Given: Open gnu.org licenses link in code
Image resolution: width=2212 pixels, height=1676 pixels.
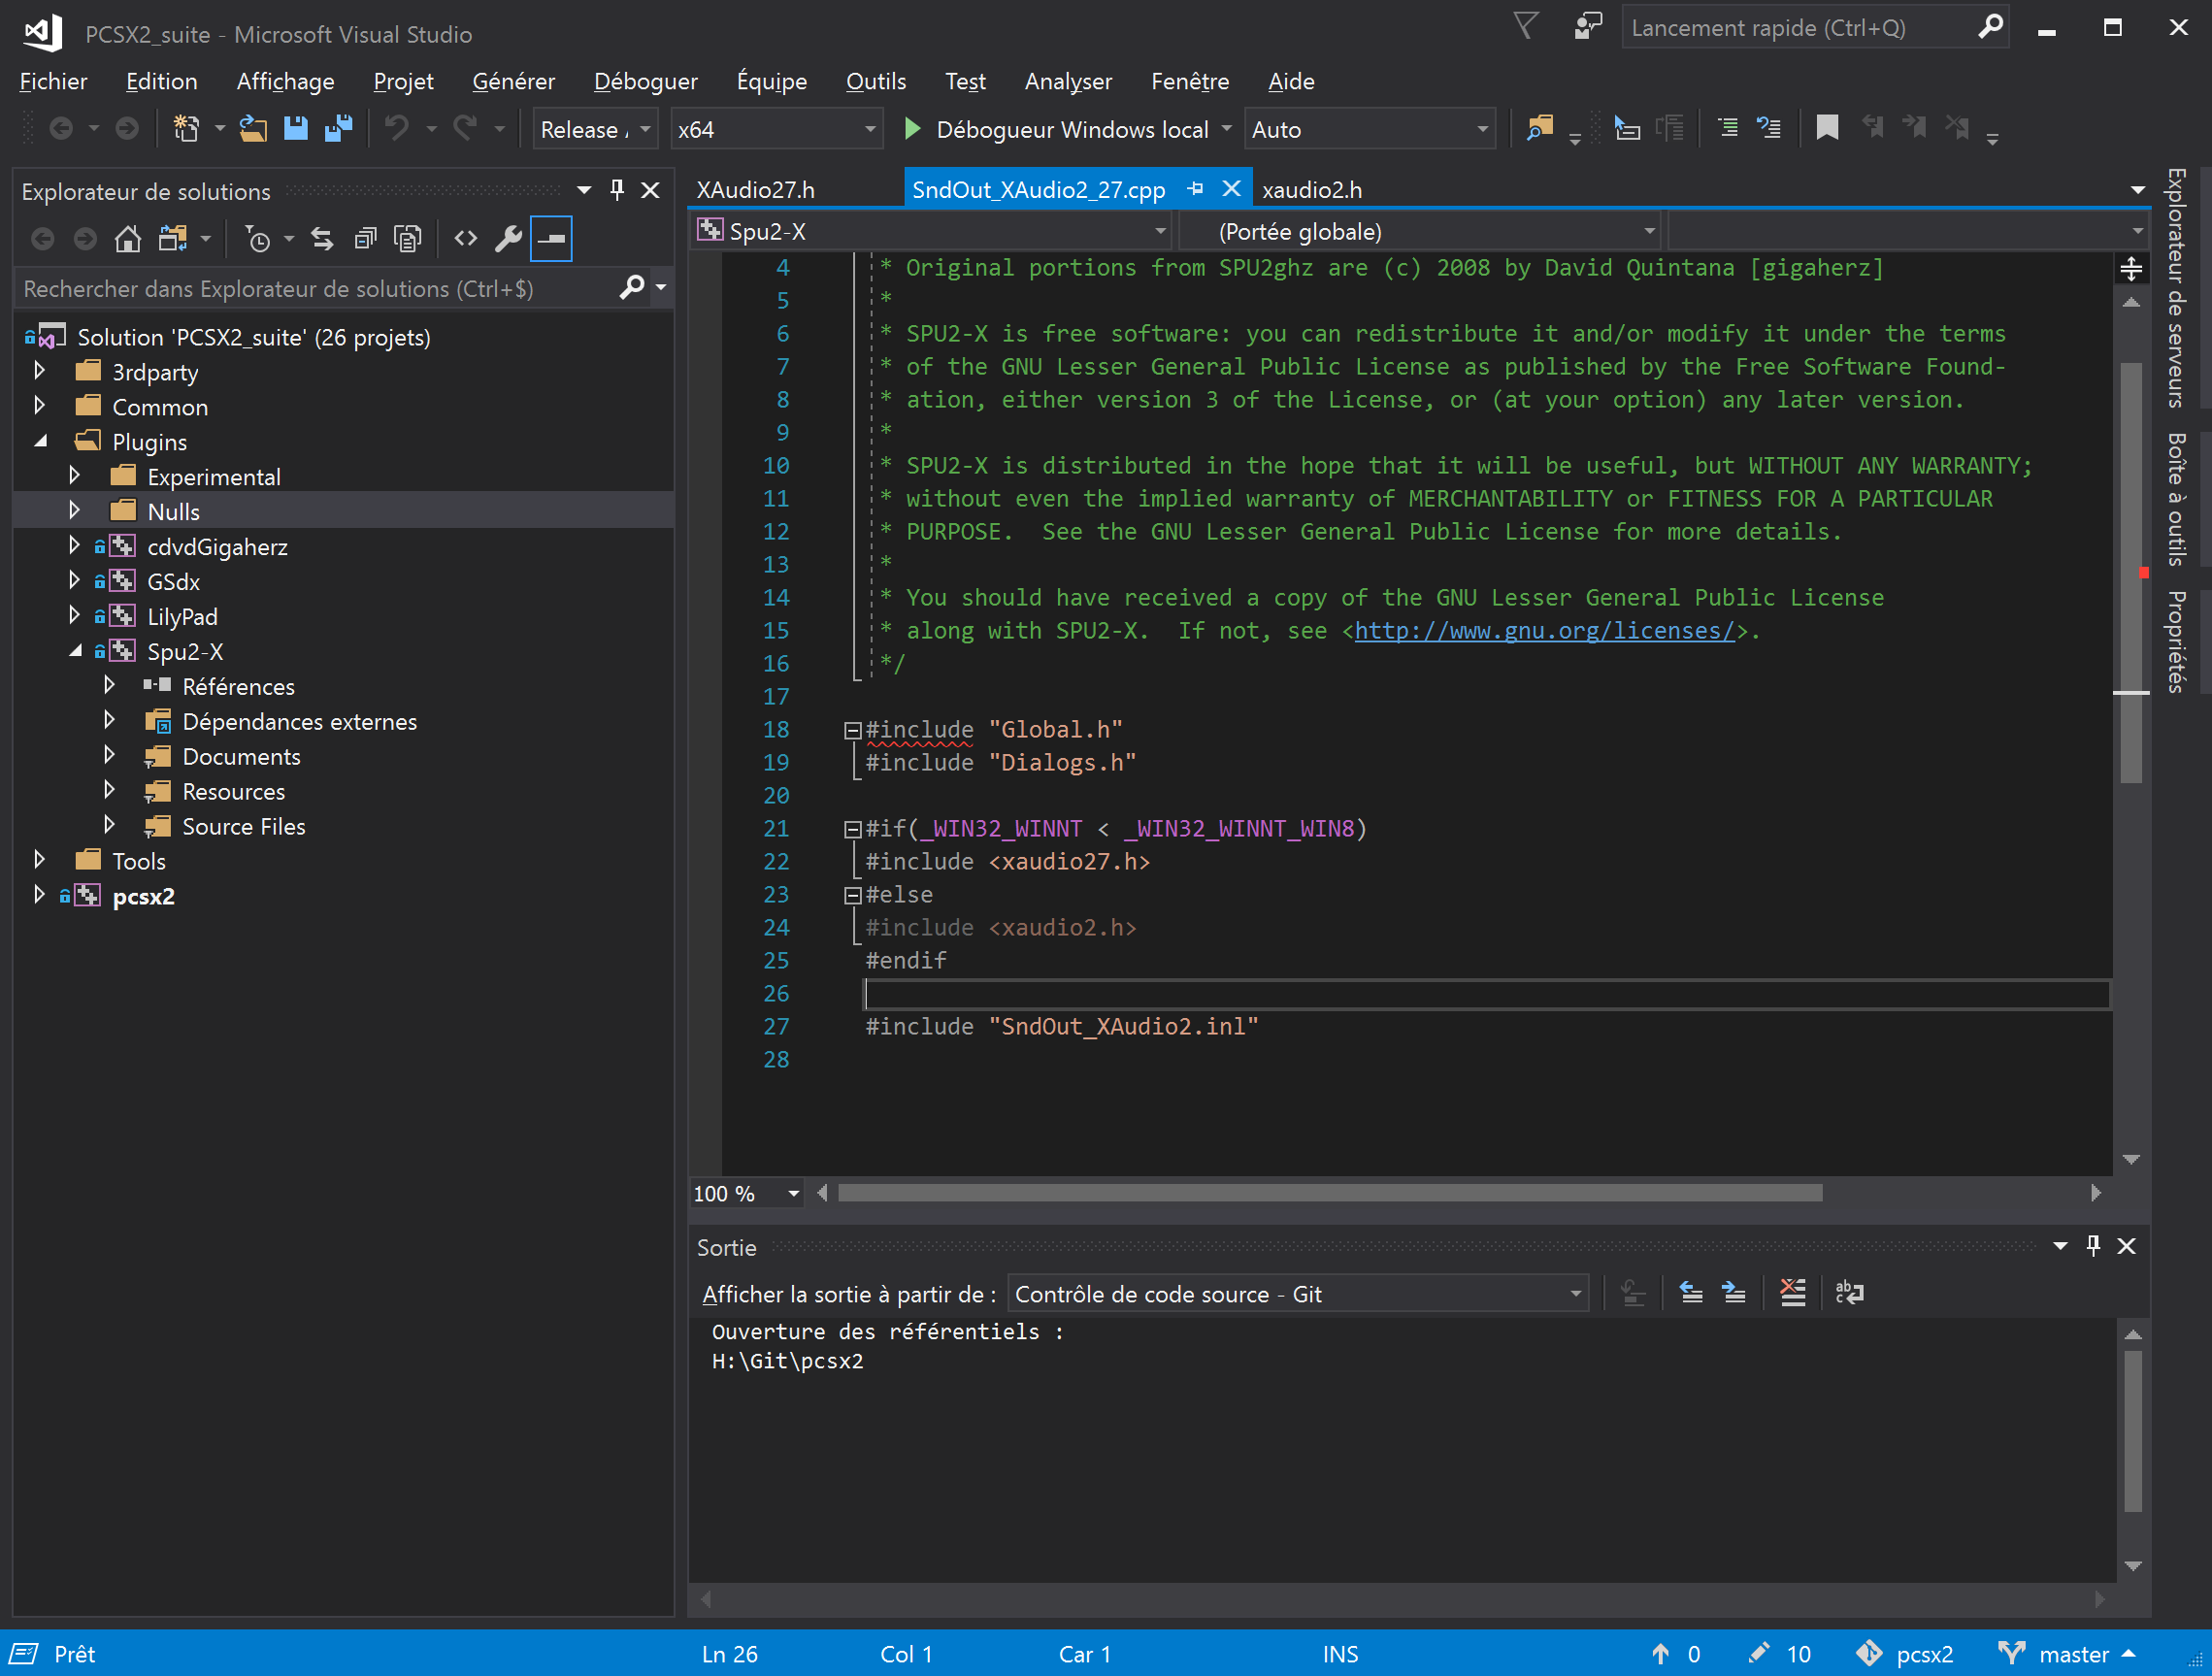Looking at the screenshot, I should coord(1544,631).
